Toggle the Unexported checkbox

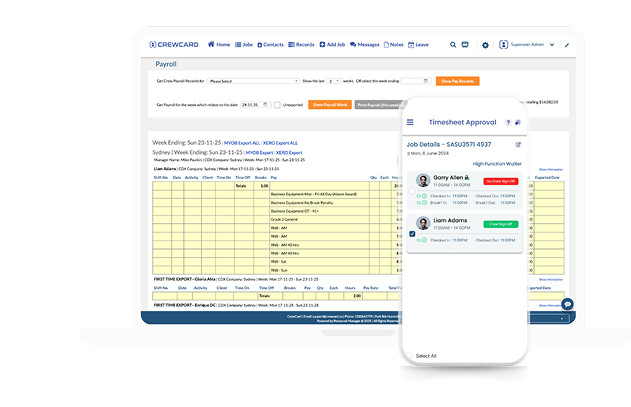[277, 104]
